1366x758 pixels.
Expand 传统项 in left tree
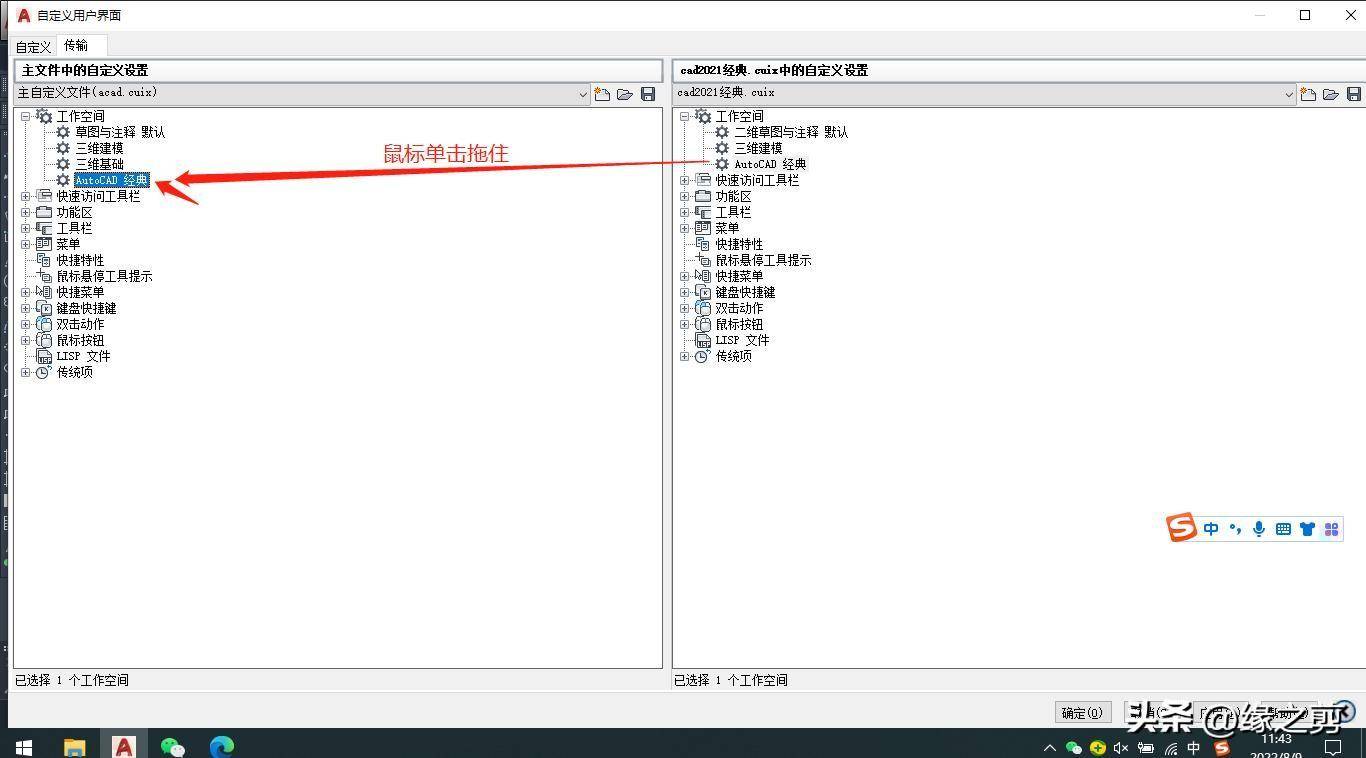(26, 372)
